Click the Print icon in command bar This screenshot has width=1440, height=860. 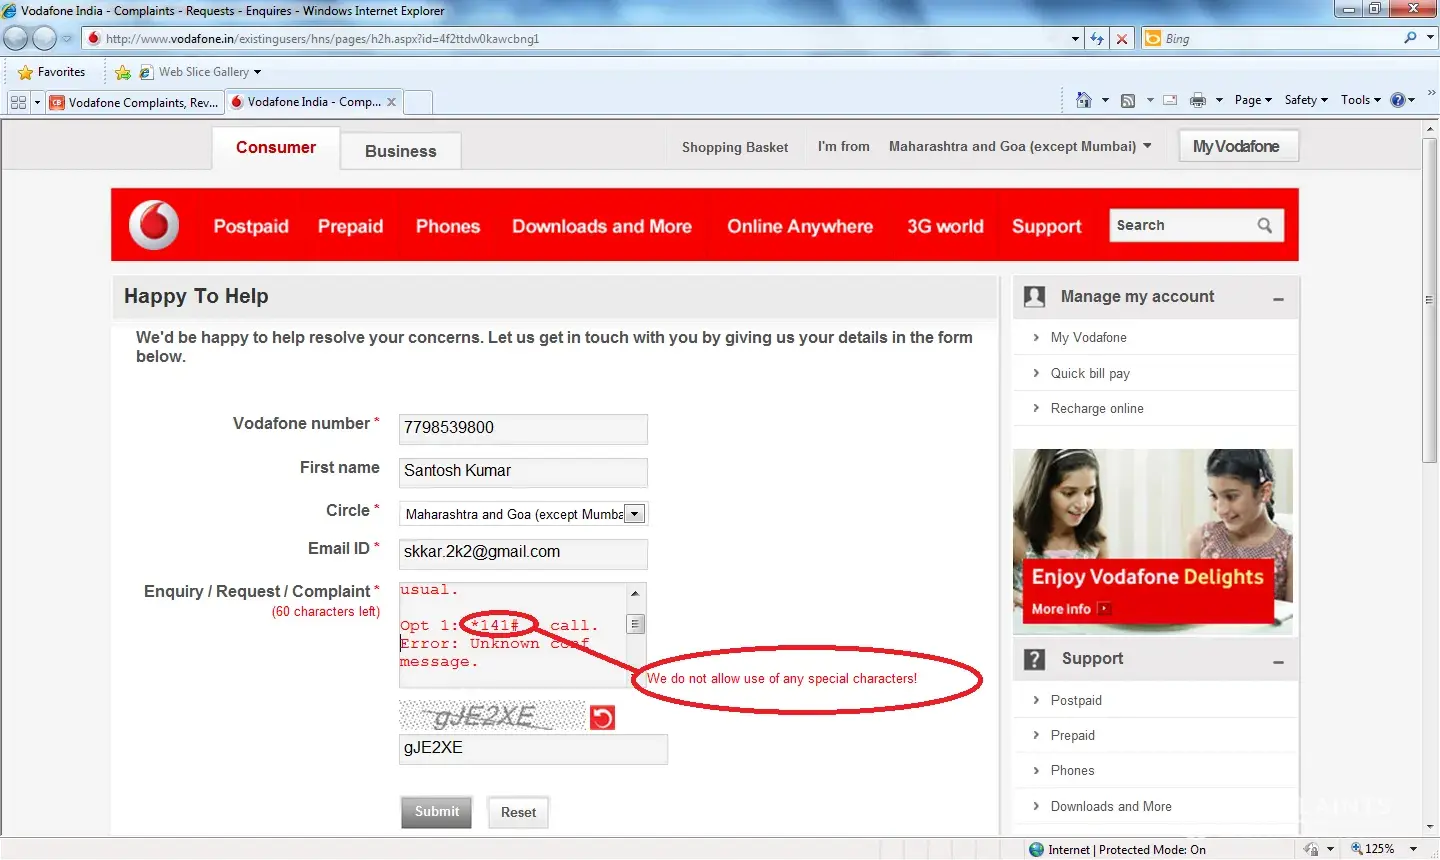click(x=1197, y=100)
